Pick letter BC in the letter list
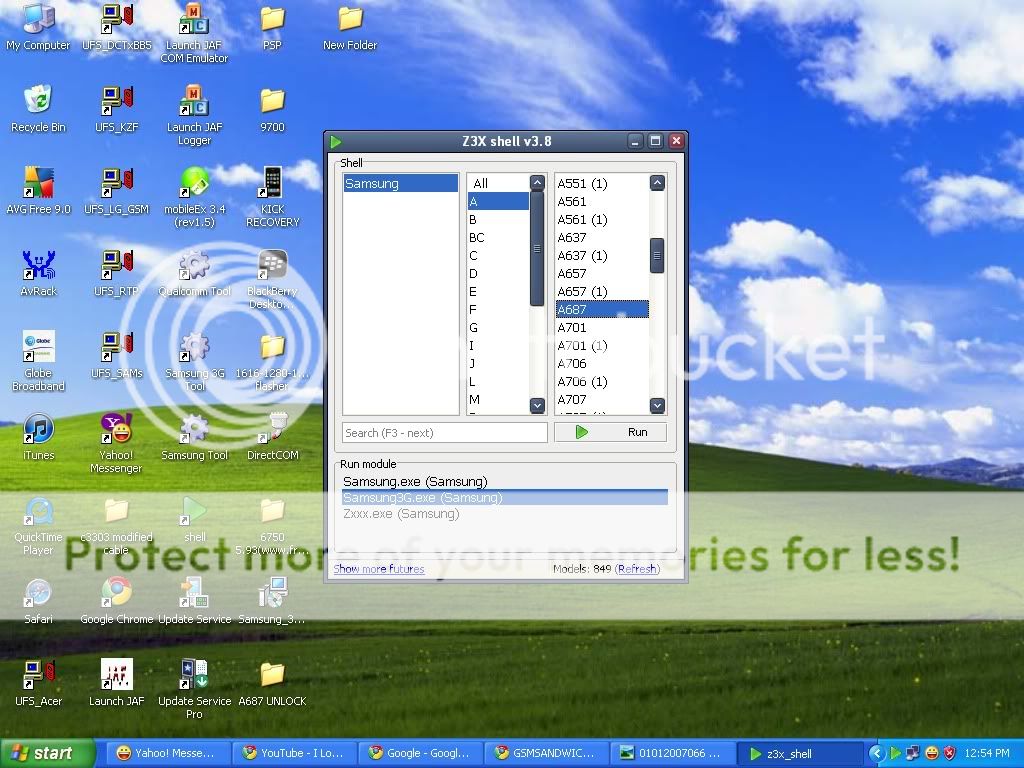1024x768 pixels. 498,238
